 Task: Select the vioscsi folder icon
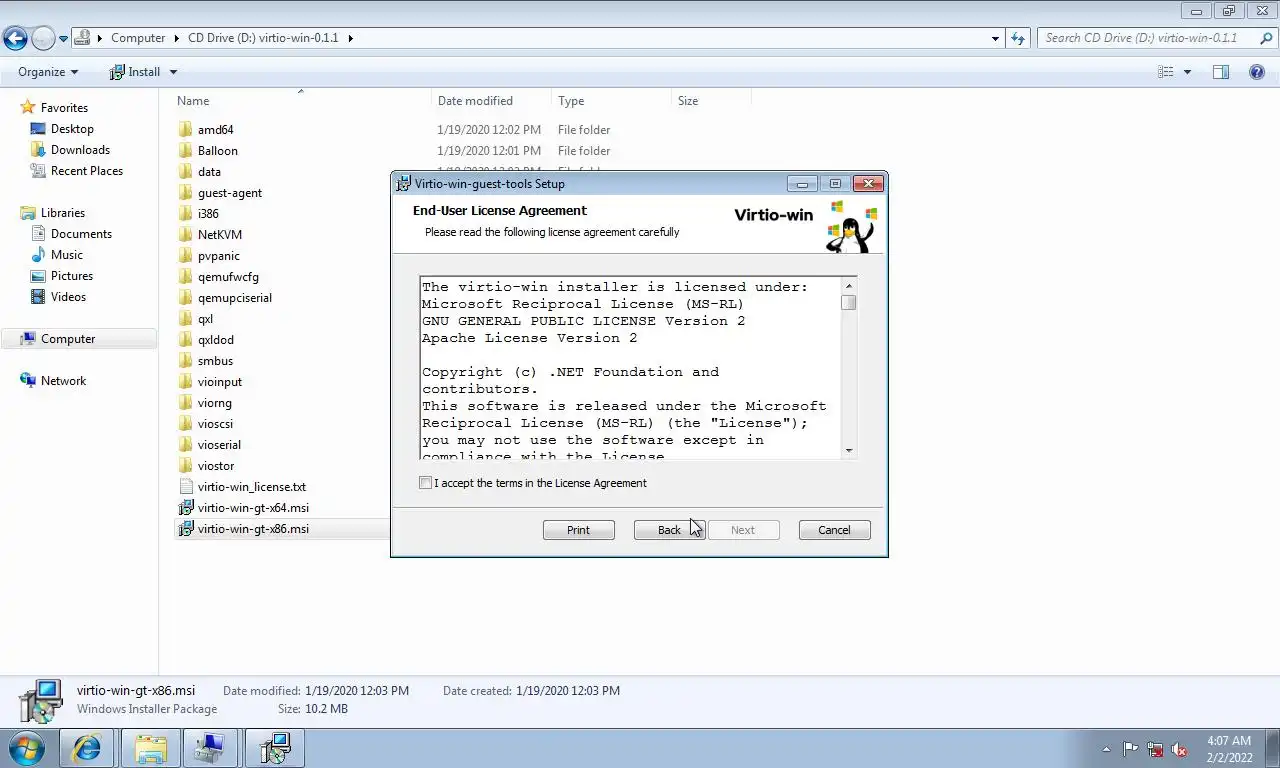pos(185,424)
